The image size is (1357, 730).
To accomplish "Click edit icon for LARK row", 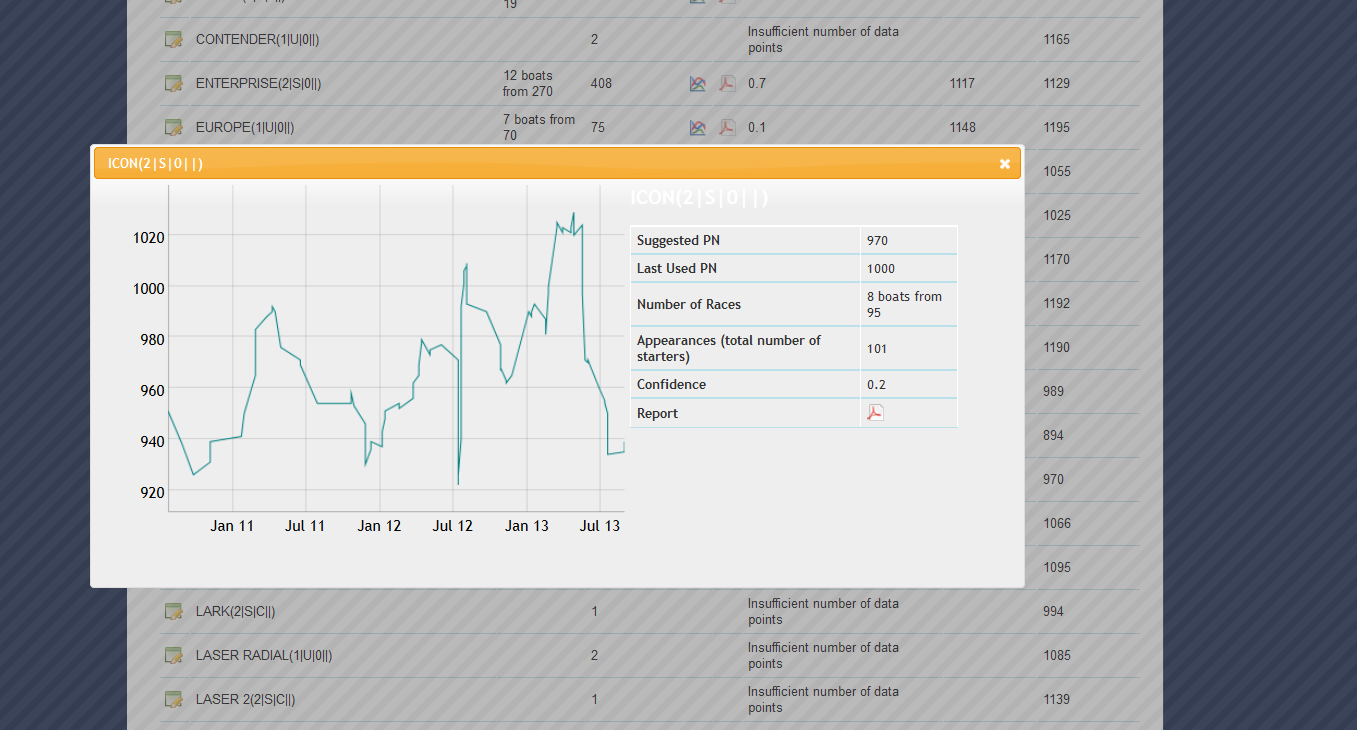I will point(174,611).
